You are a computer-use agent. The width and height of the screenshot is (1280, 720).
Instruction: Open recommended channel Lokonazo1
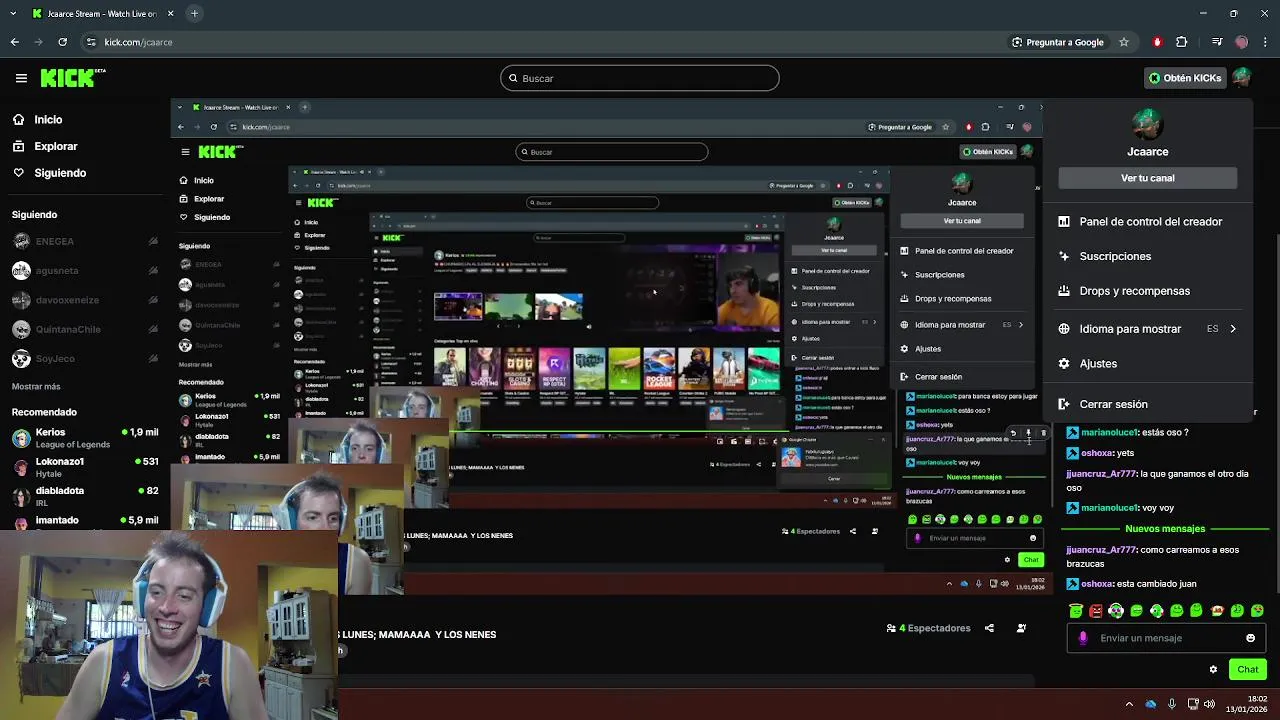tap(85, 467)
